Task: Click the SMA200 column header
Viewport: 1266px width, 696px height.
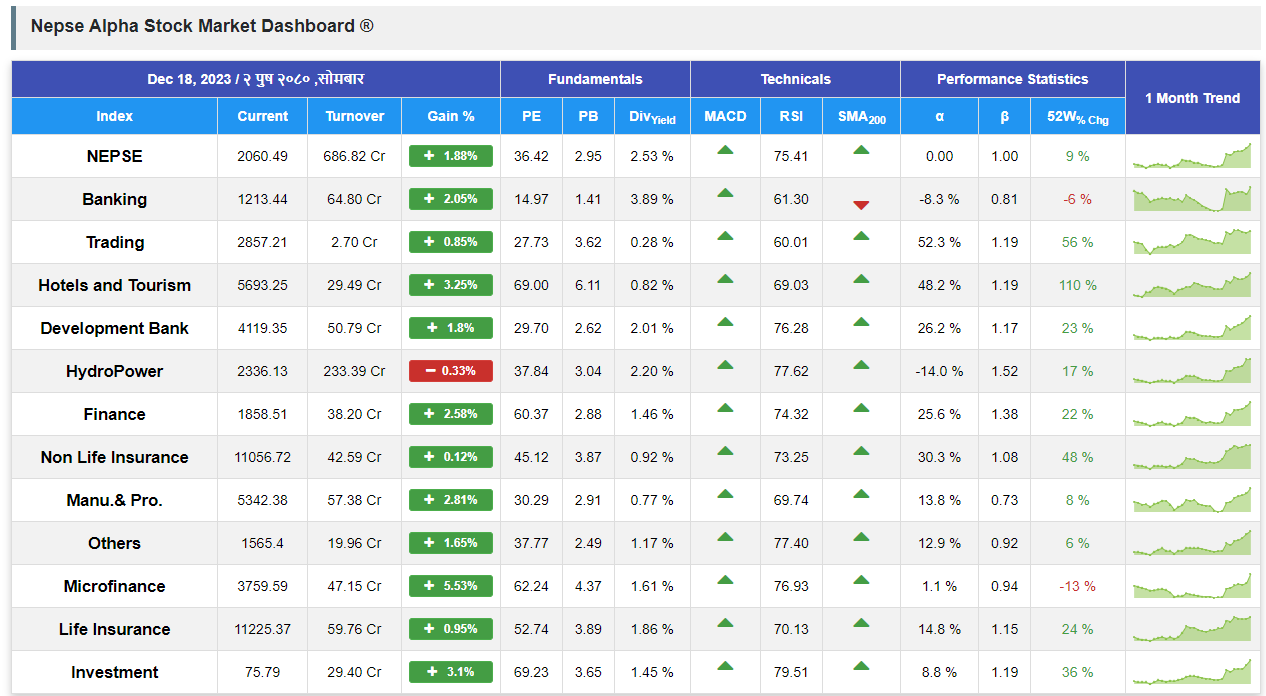Action: (x=861, y=117)
